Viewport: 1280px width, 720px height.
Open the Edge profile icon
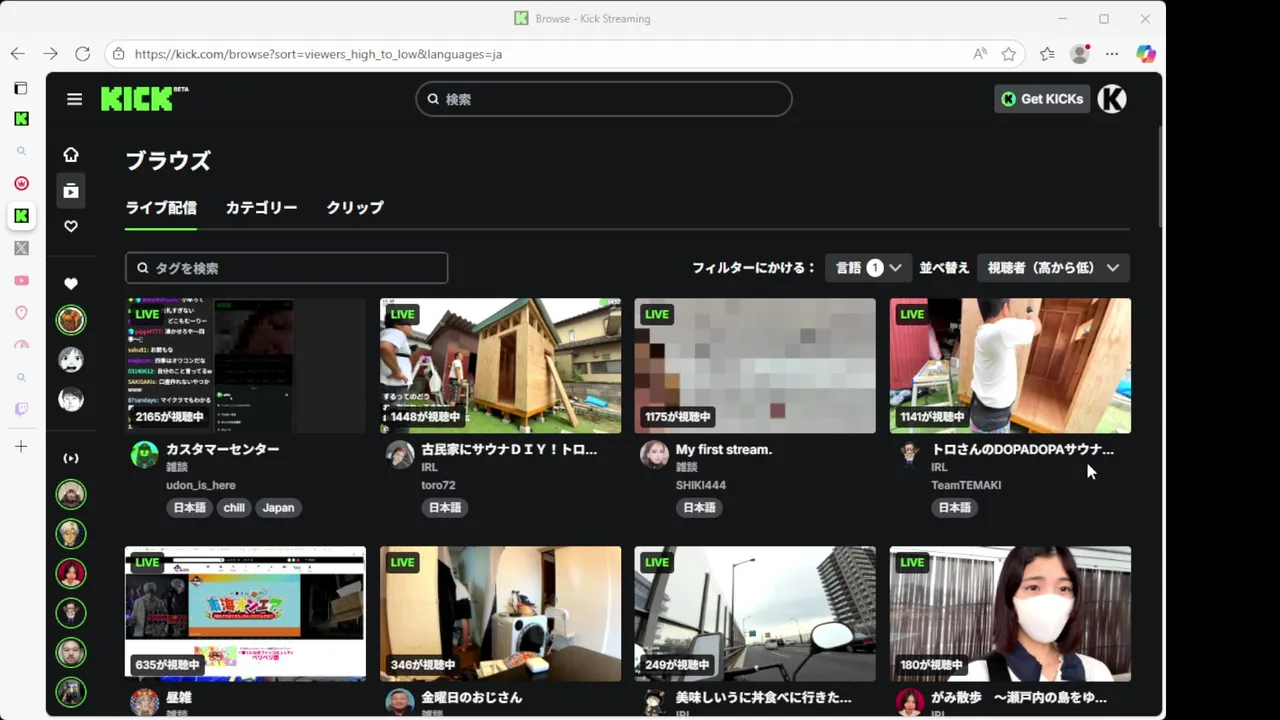pyautogui.click(x=1079, y=54)
